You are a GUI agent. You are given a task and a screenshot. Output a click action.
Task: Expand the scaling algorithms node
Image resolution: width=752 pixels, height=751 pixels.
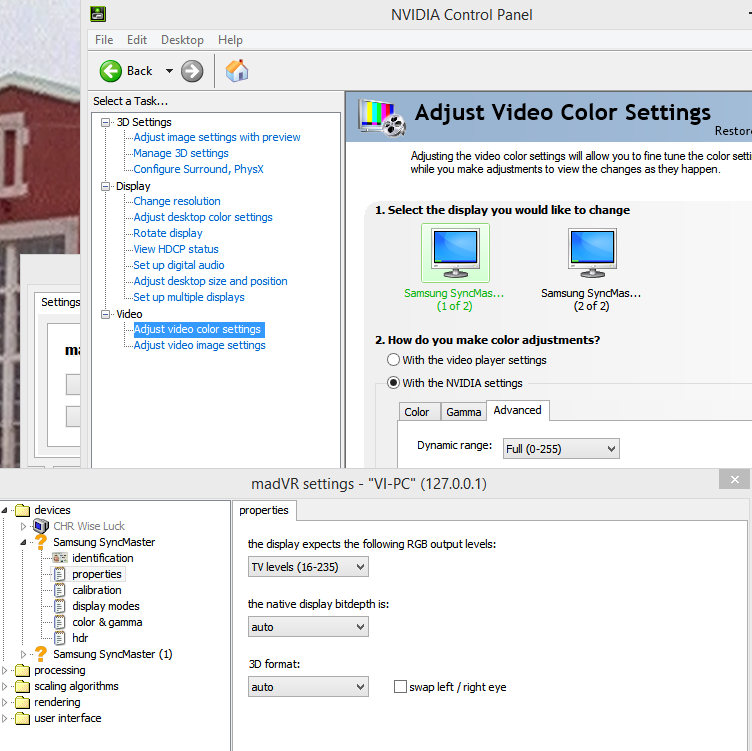point(4,686)
